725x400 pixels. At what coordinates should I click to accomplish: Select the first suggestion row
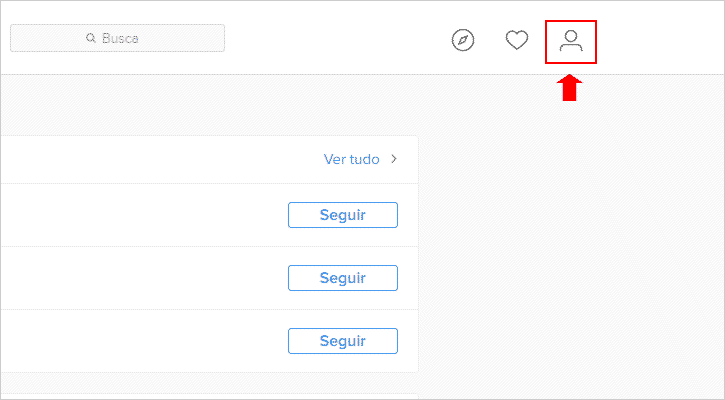click(209, 215)
